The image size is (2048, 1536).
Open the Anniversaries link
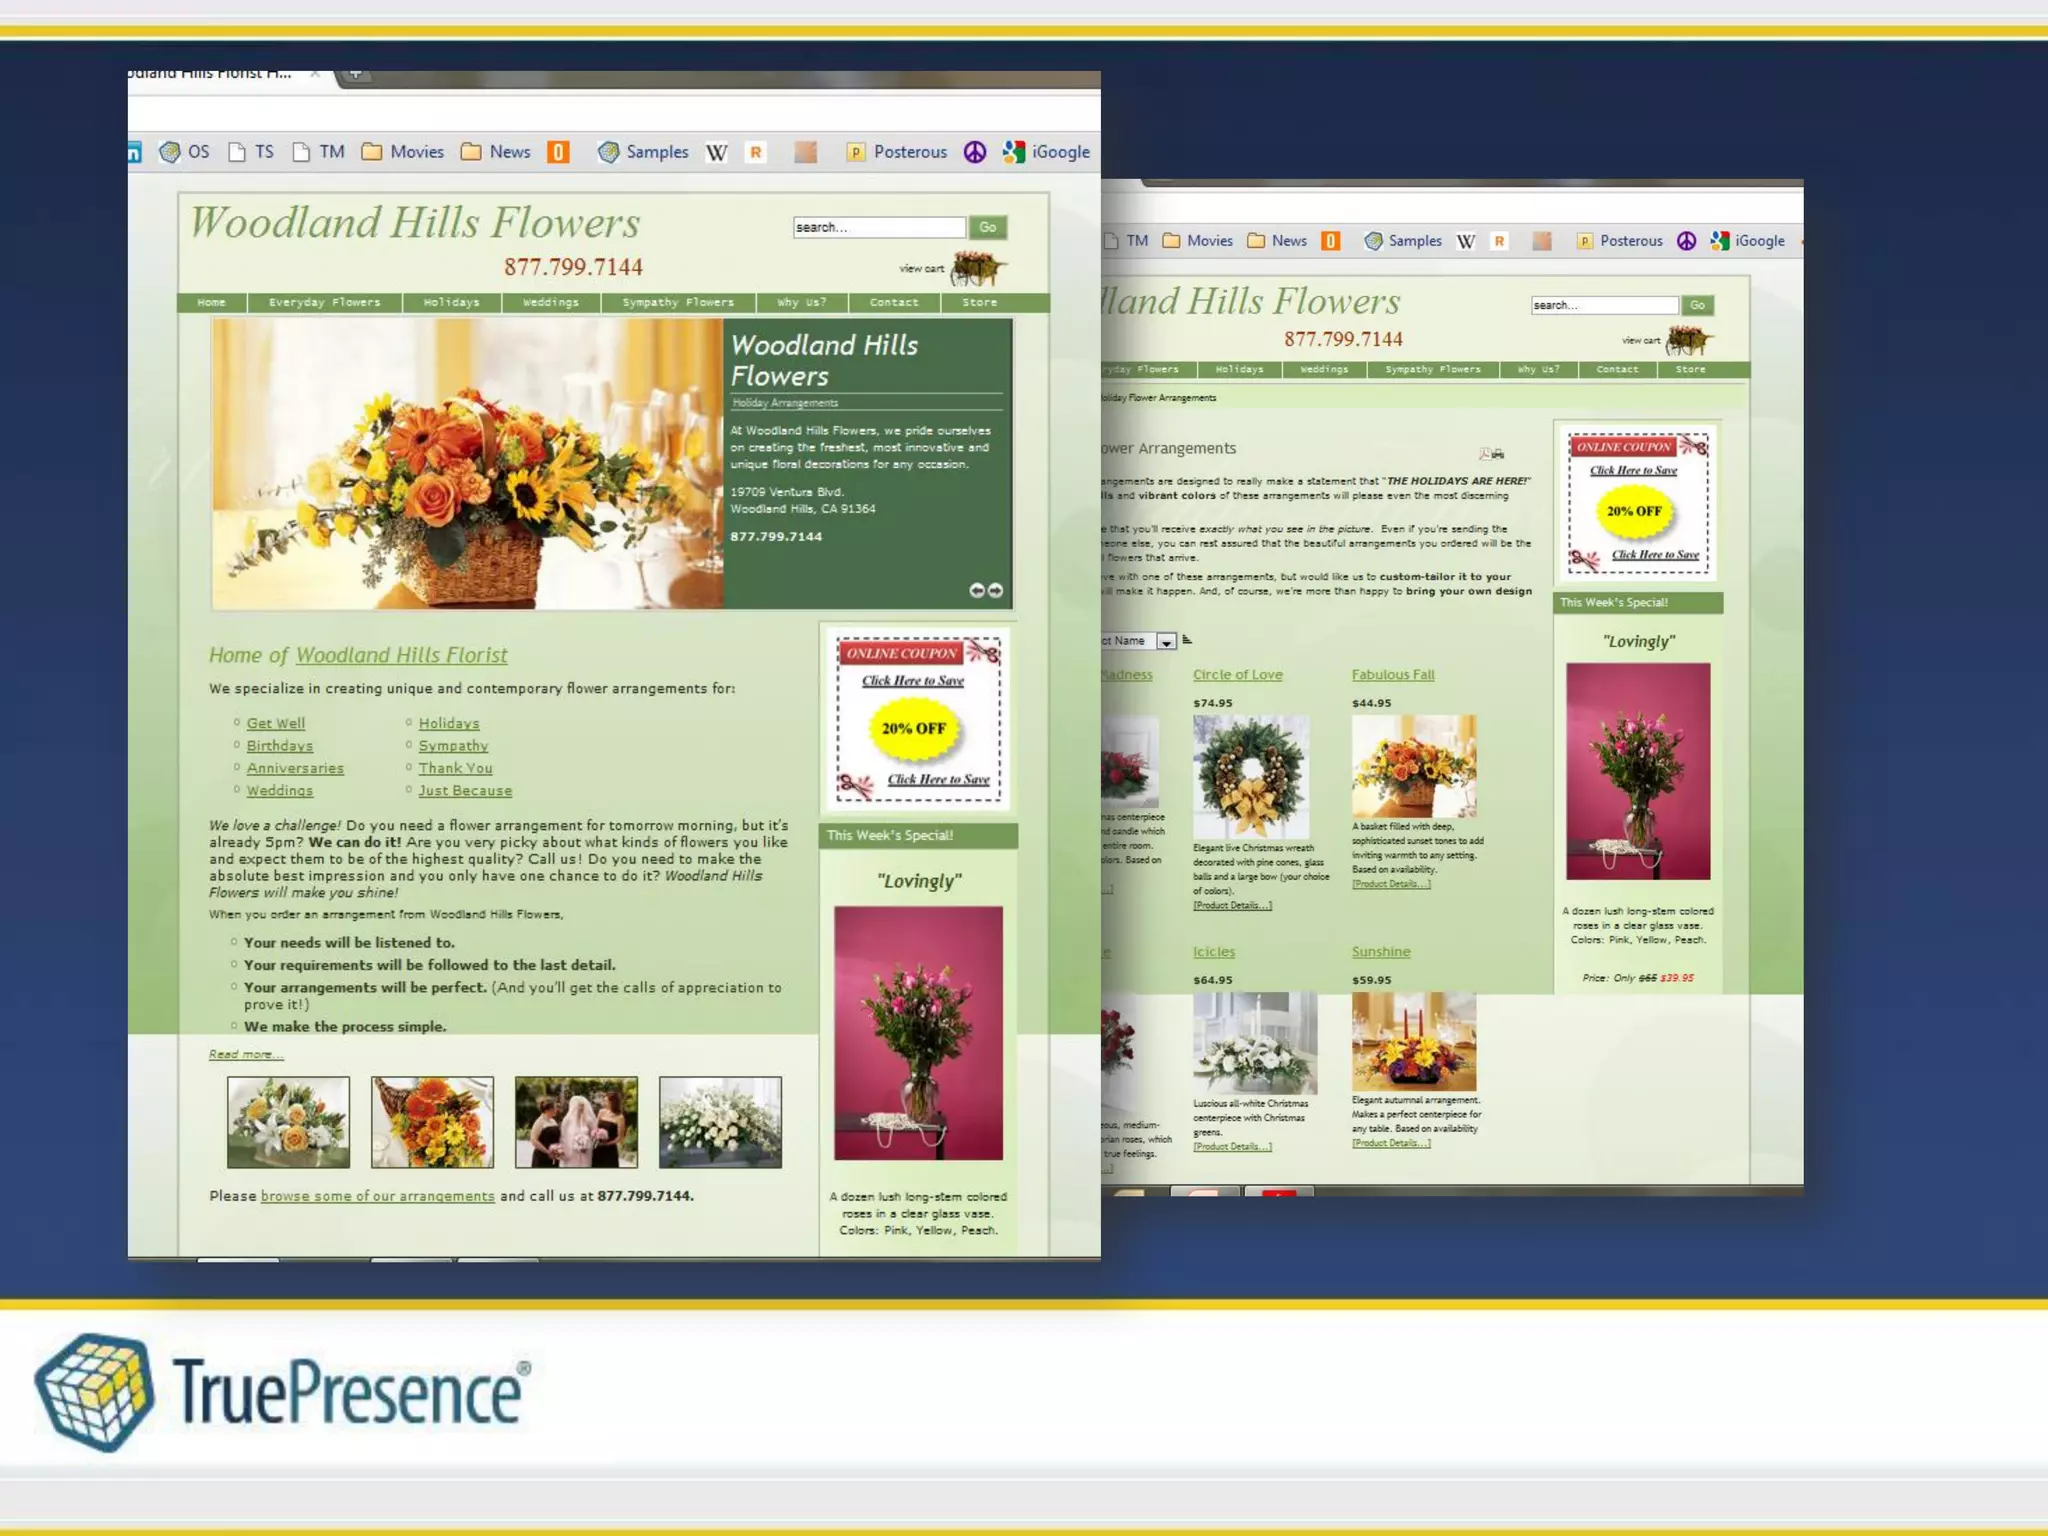pyautogui.click(x=295, y=768)
